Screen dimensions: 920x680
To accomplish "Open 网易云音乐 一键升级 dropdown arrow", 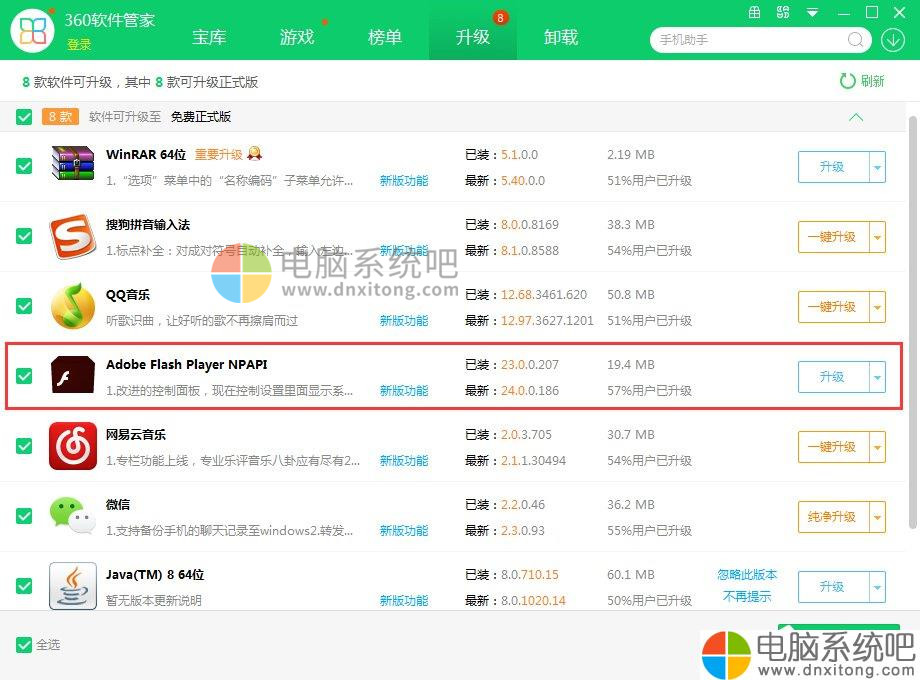I will coord(877,447).
